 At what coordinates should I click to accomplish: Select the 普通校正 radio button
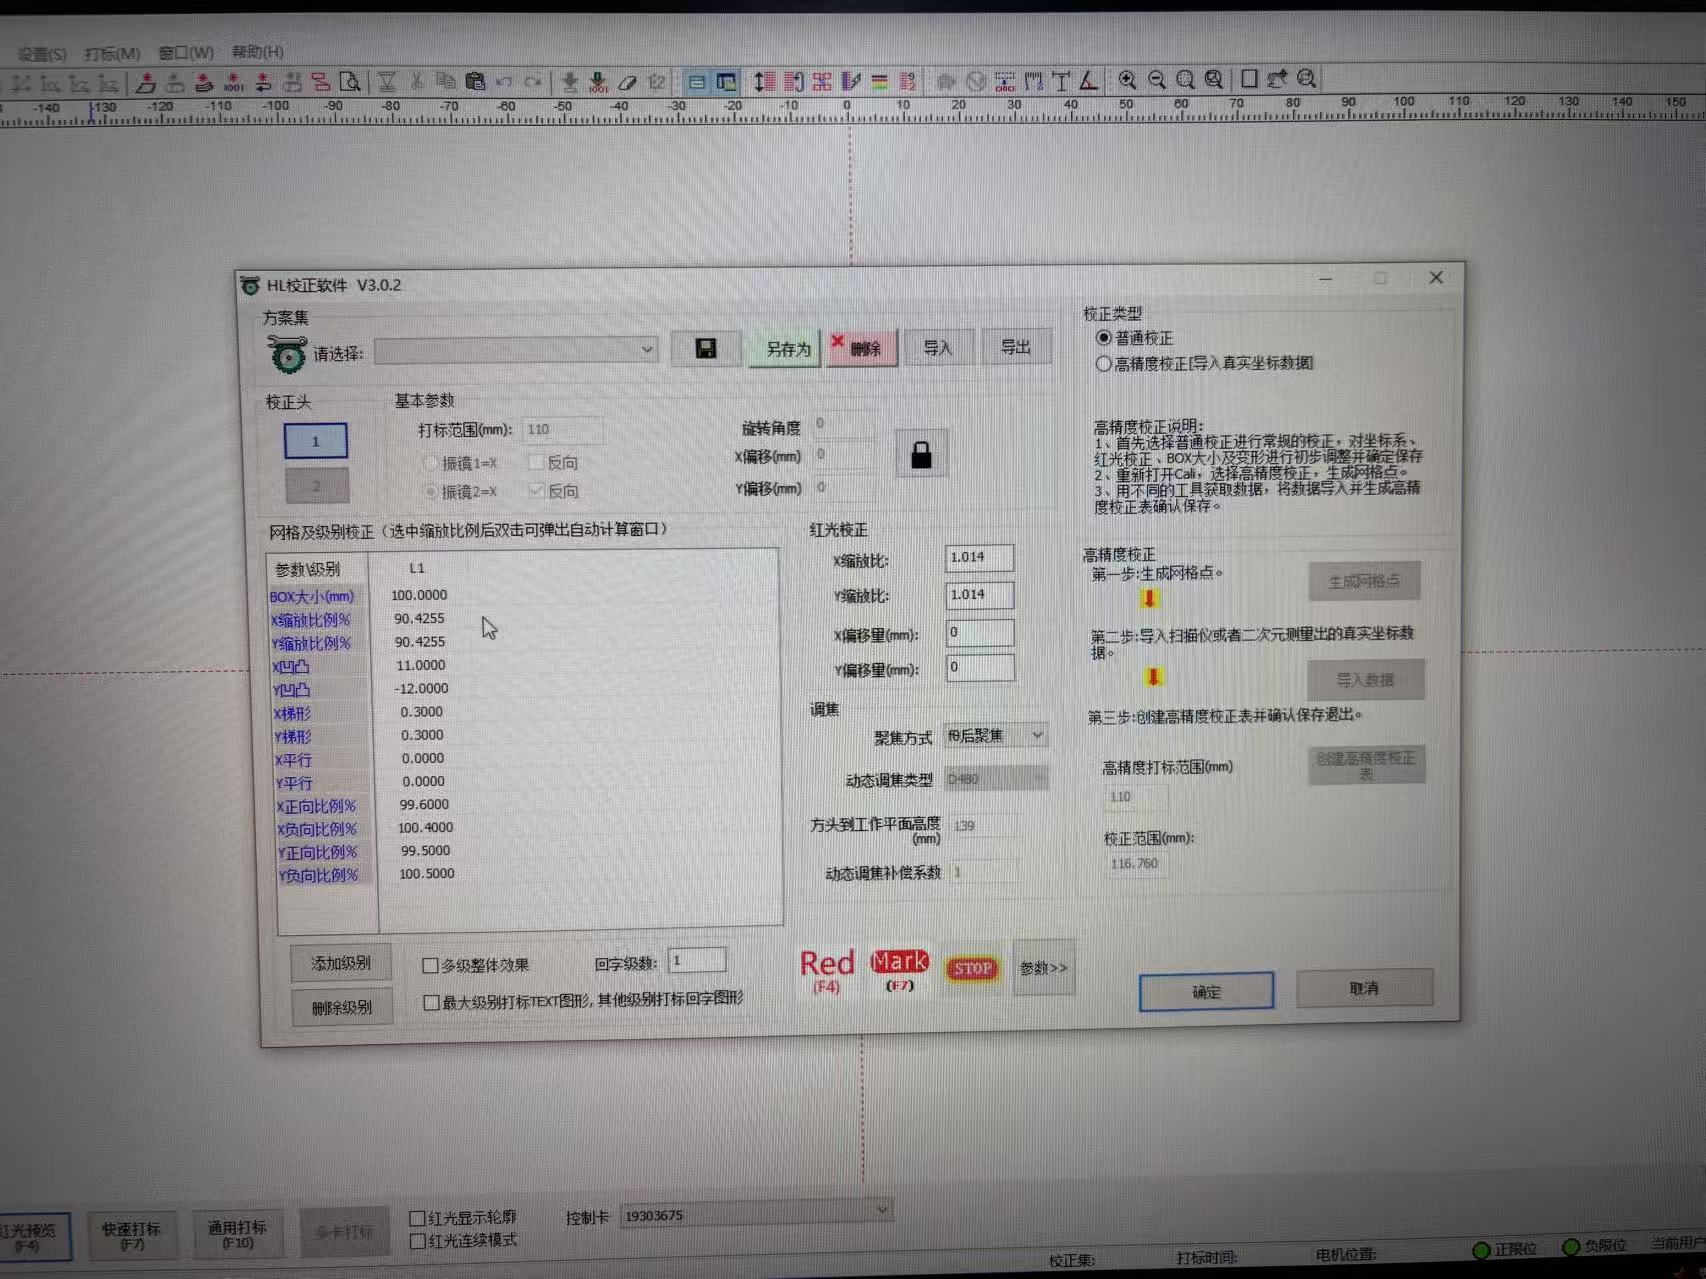pos(1104,338)
